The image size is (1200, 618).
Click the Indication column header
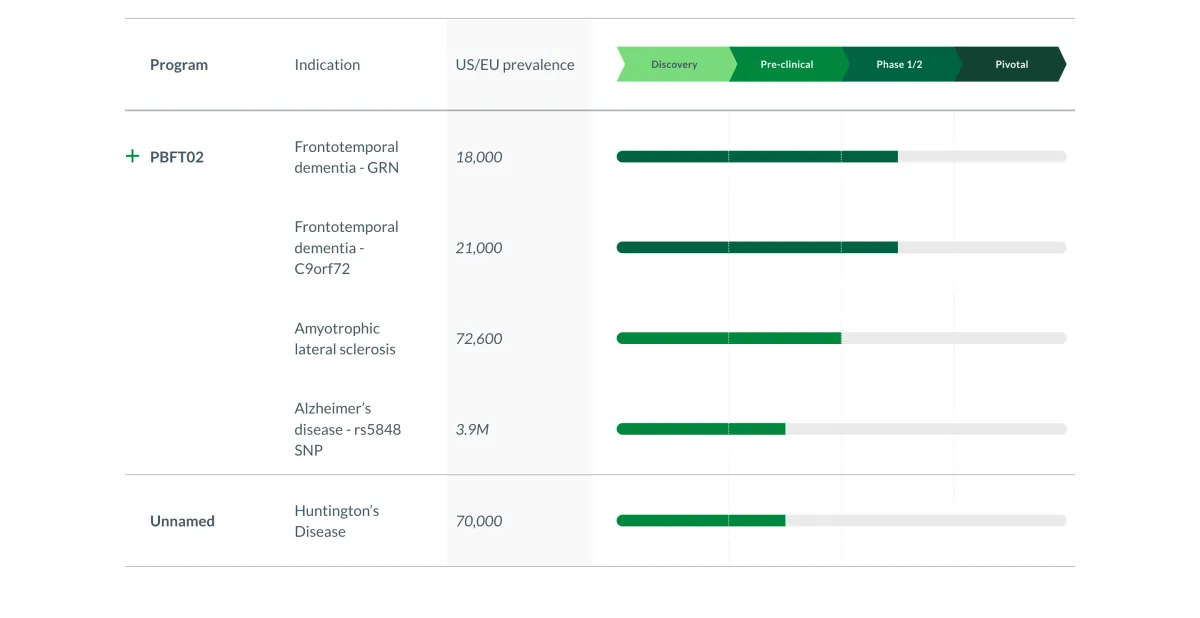coord(327,65)
